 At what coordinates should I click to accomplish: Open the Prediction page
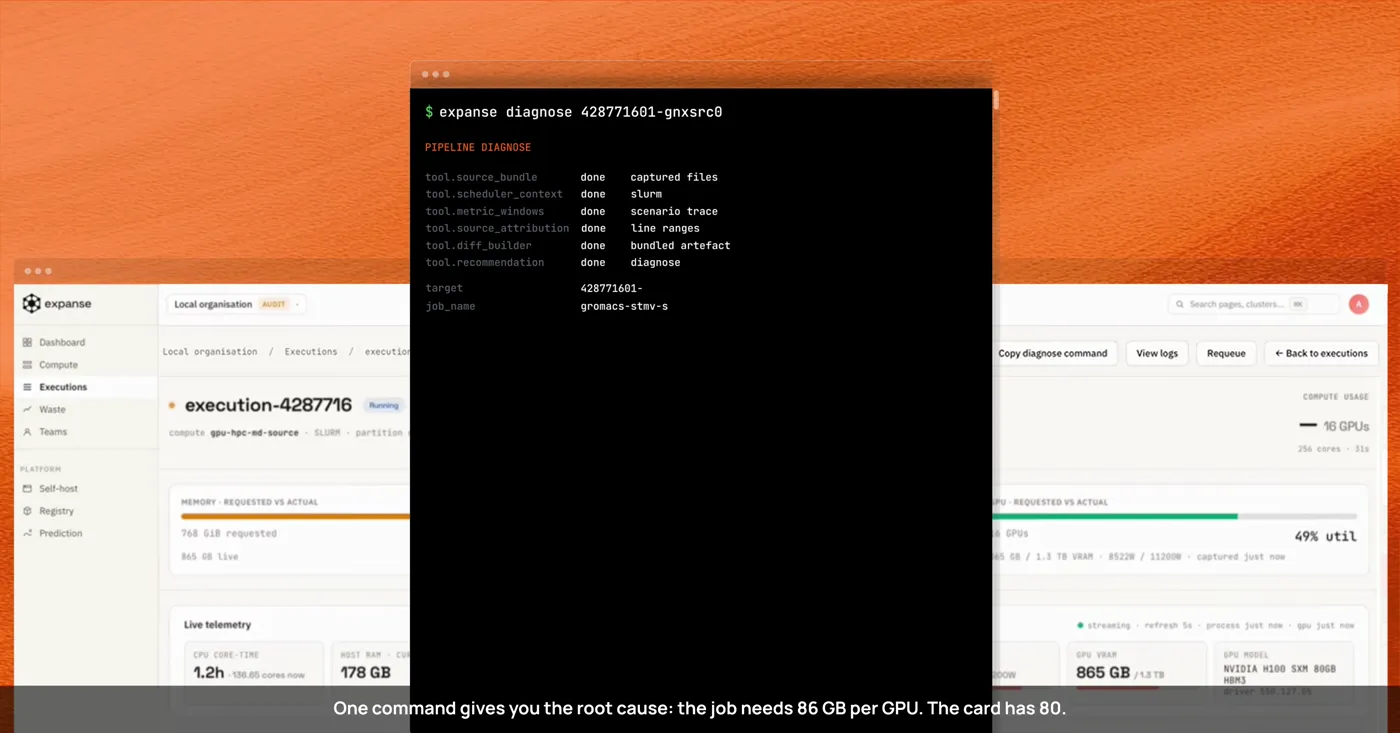coord(60,533)
